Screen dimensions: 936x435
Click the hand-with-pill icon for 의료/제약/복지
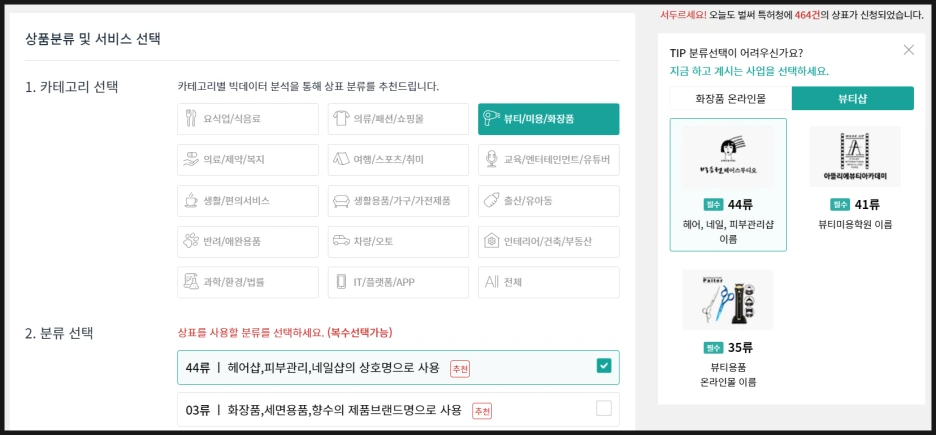click(191, 159)
